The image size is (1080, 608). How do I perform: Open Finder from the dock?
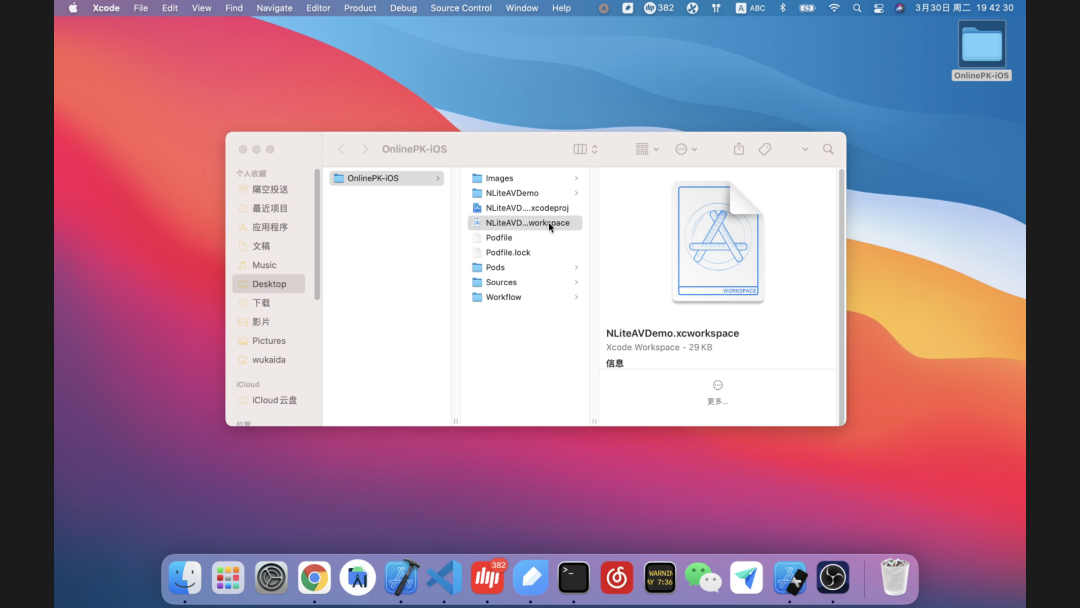[x=185, y=577]
